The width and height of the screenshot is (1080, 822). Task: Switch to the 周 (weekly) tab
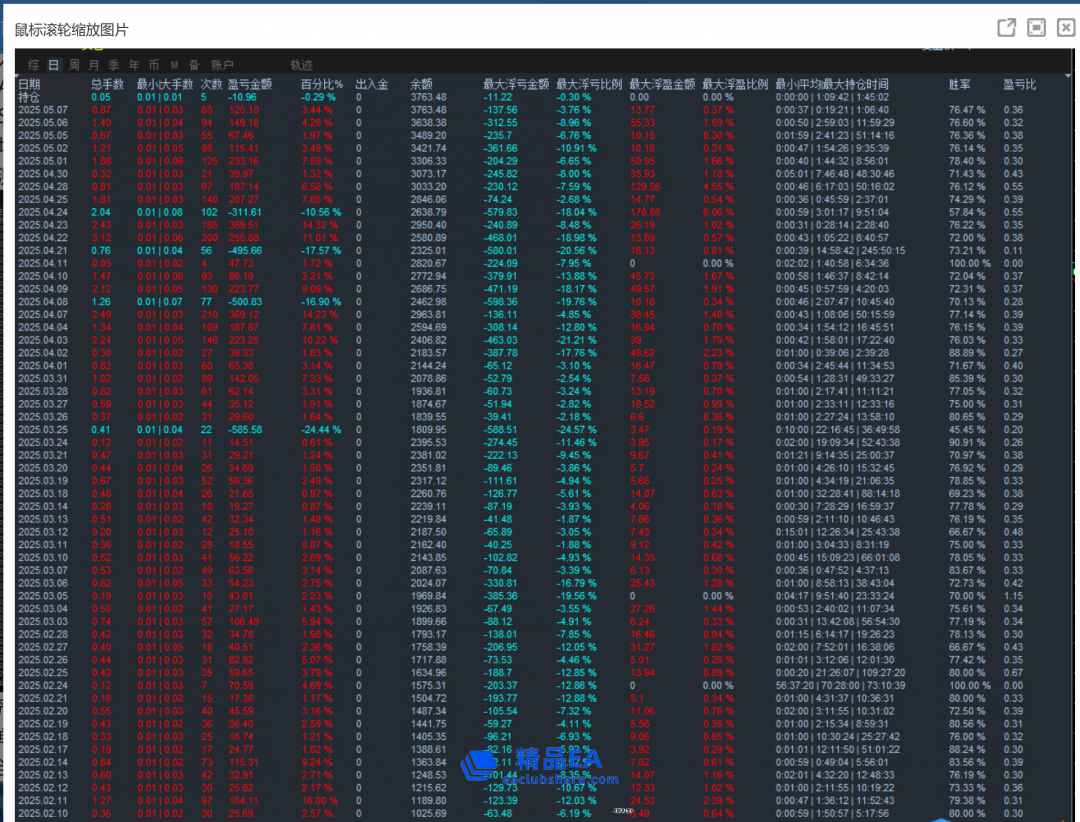pyautogui.click(x=75, y=65)
